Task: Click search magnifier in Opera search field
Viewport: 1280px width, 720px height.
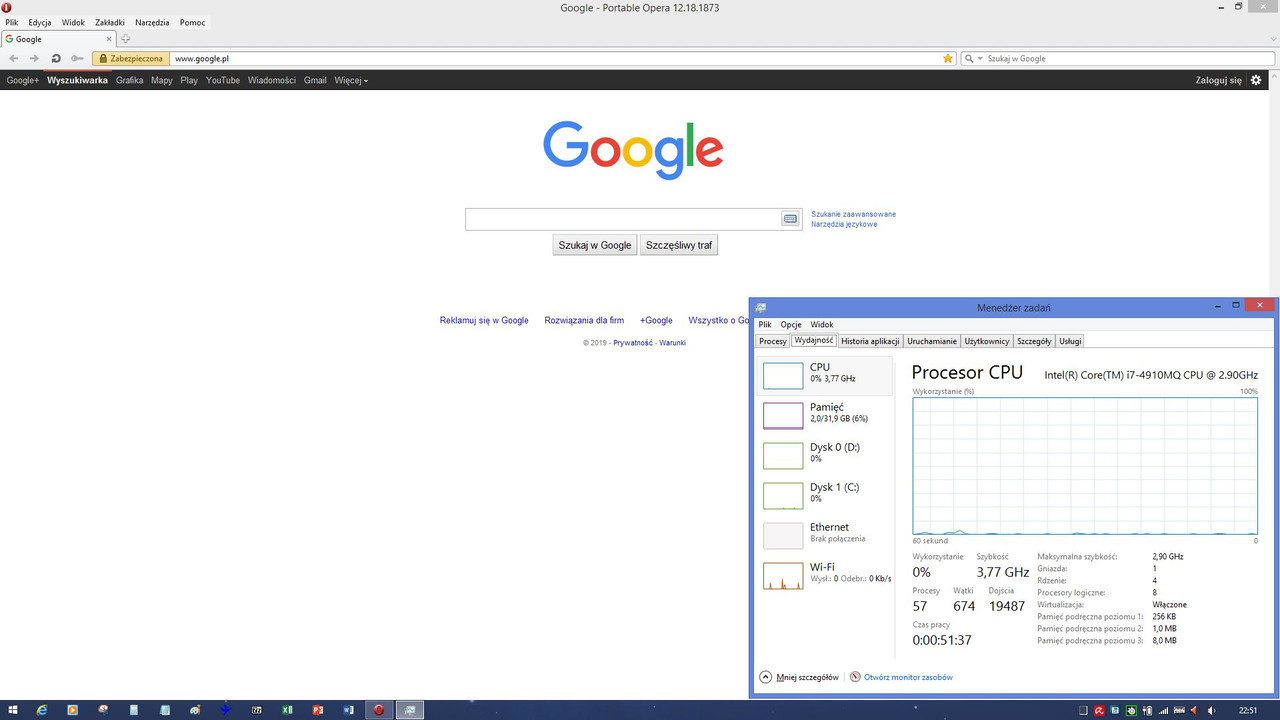Action: (969, 59)
